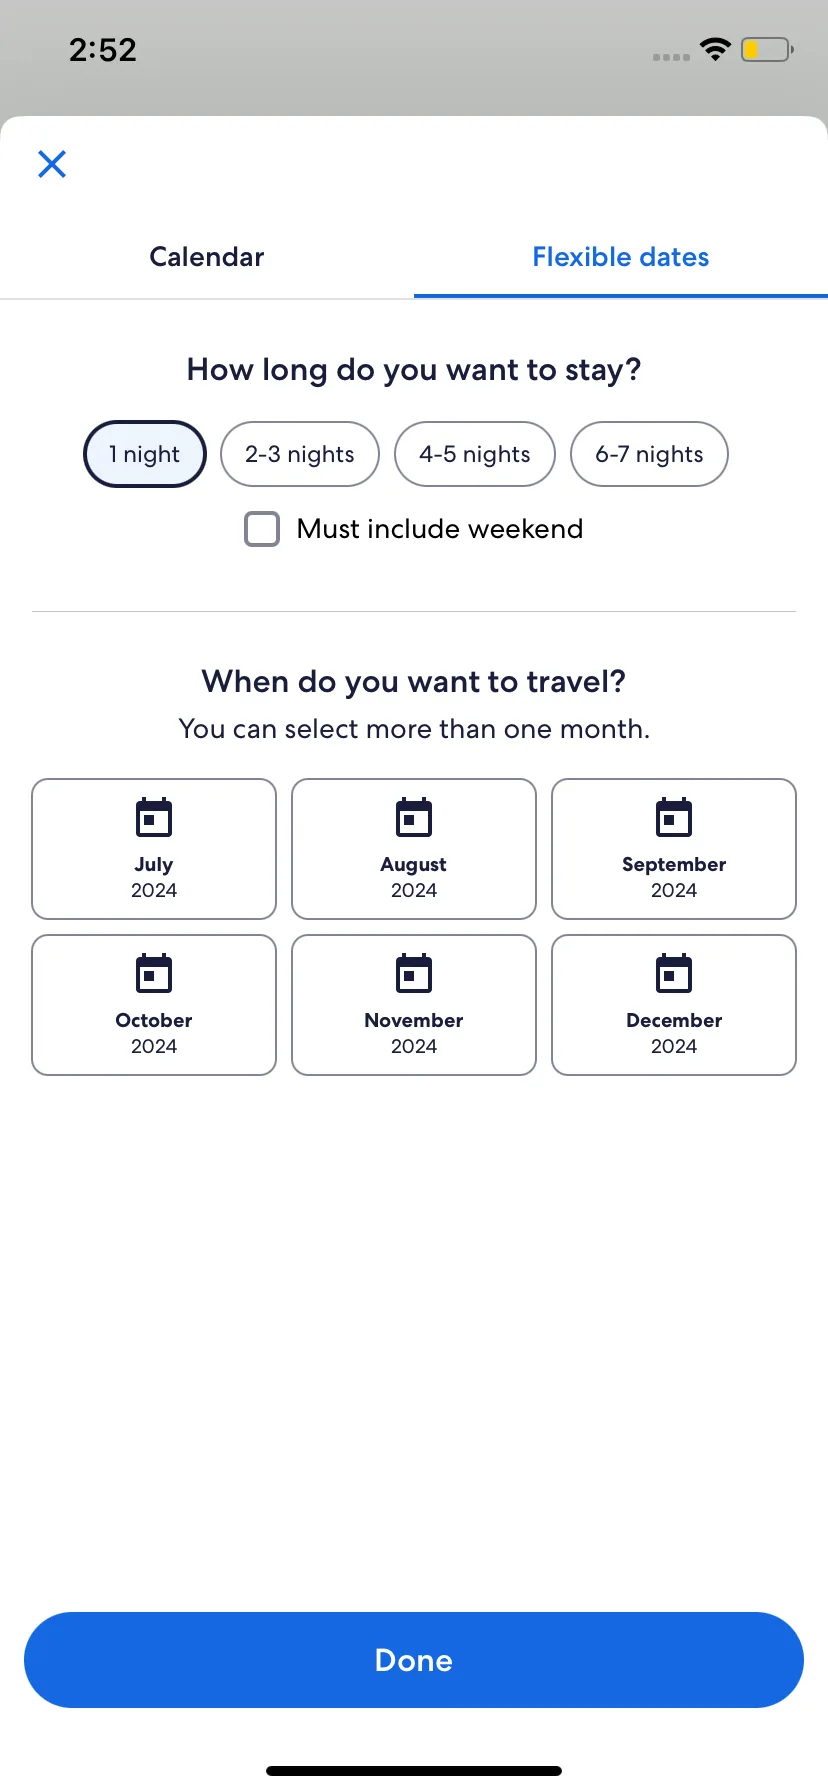The width and height of the screenshot is (828, 1792).
Task: Tap the July 2024 calendar icon
Action: 154,817
